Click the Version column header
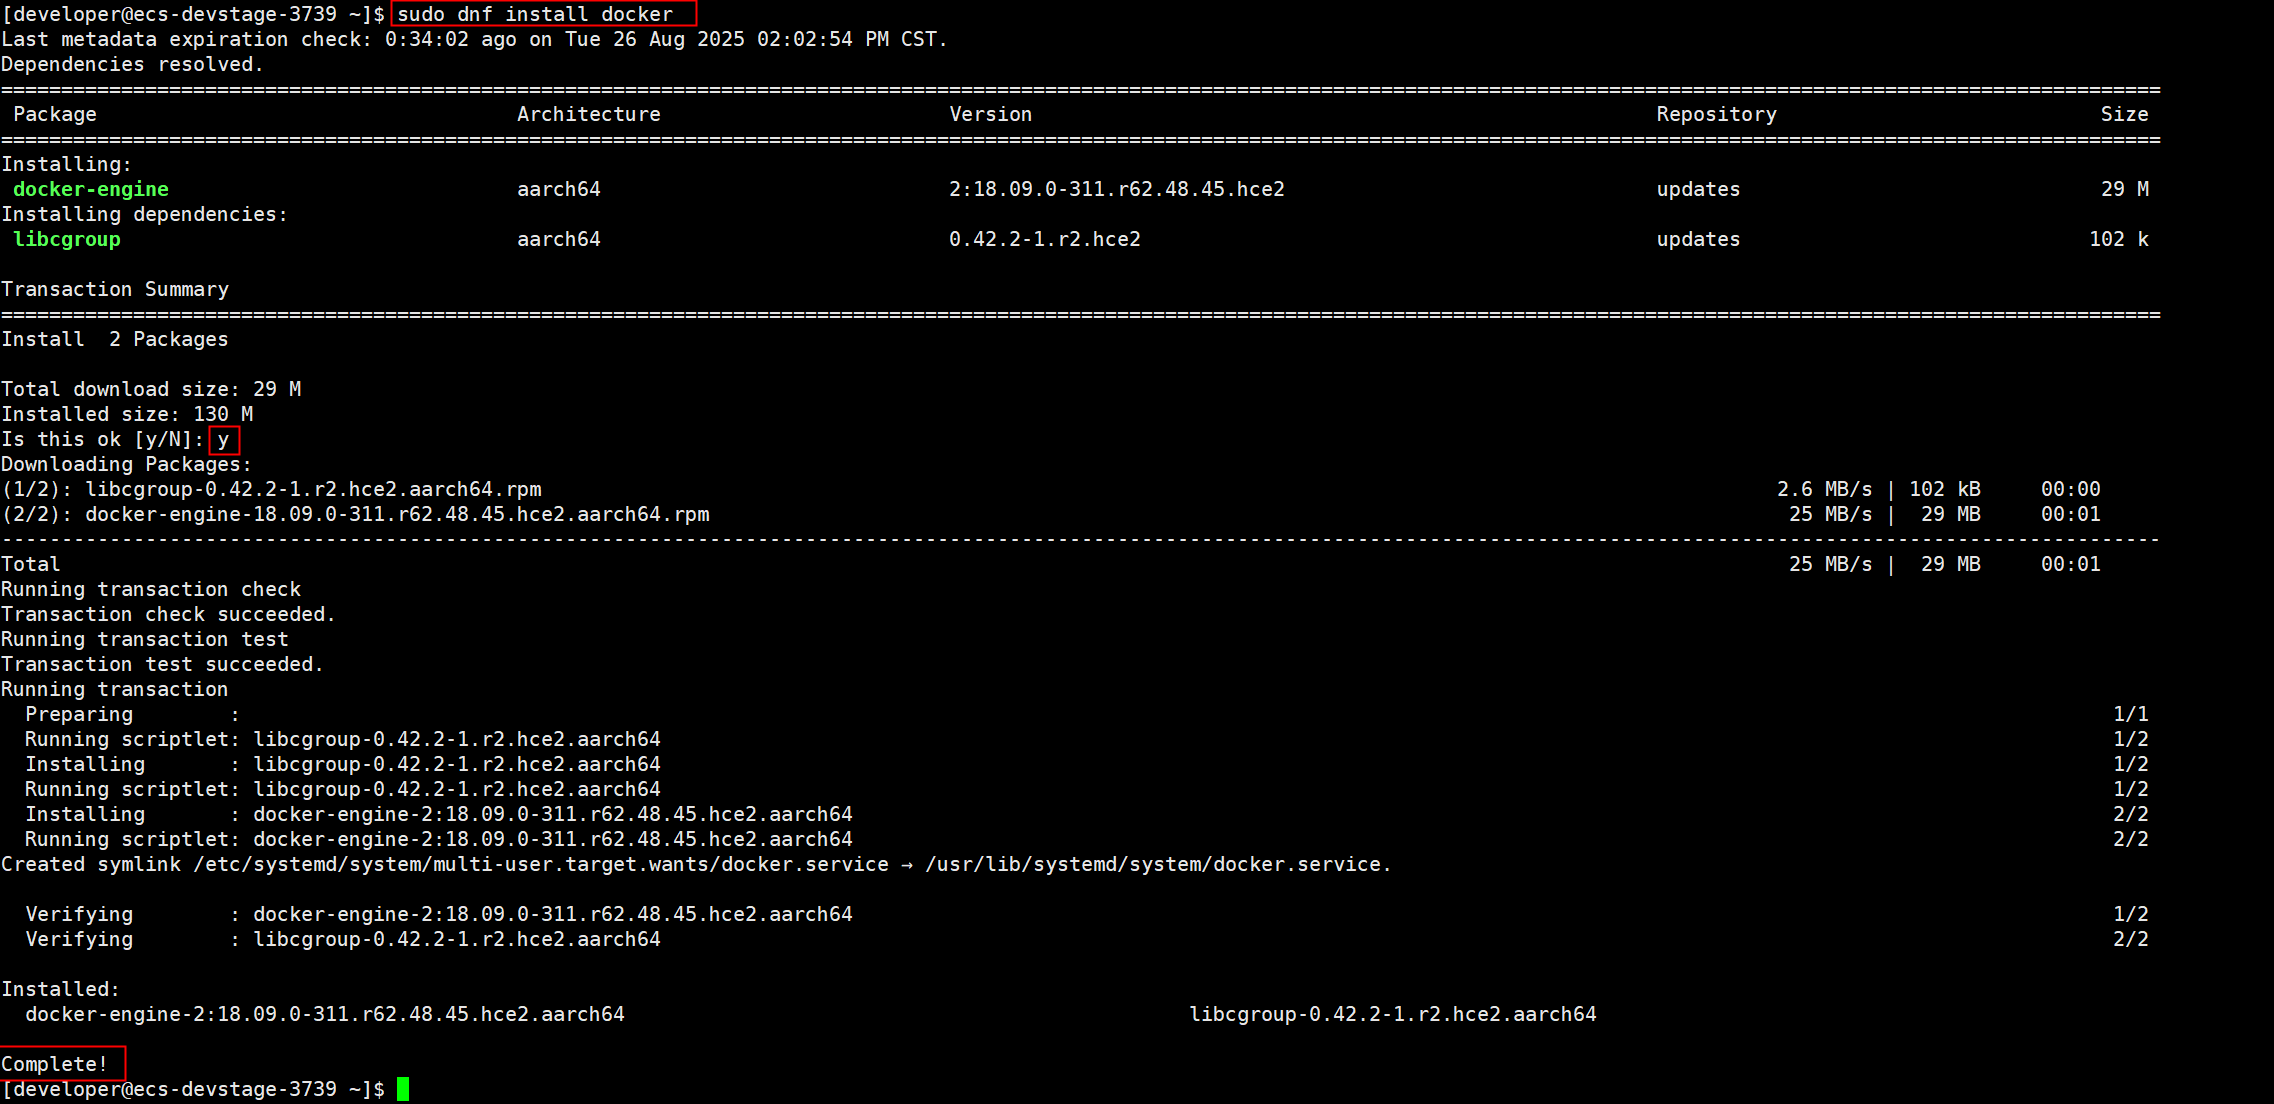This screenshot has height=1104, width=2274. 990,114
